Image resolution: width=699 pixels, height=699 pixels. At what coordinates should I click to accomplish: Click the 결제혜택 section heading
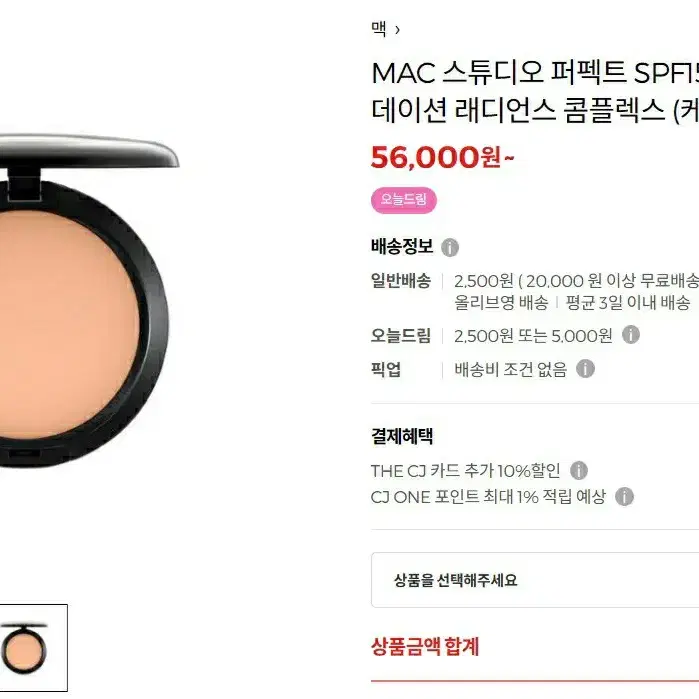[x=402, y=436]
